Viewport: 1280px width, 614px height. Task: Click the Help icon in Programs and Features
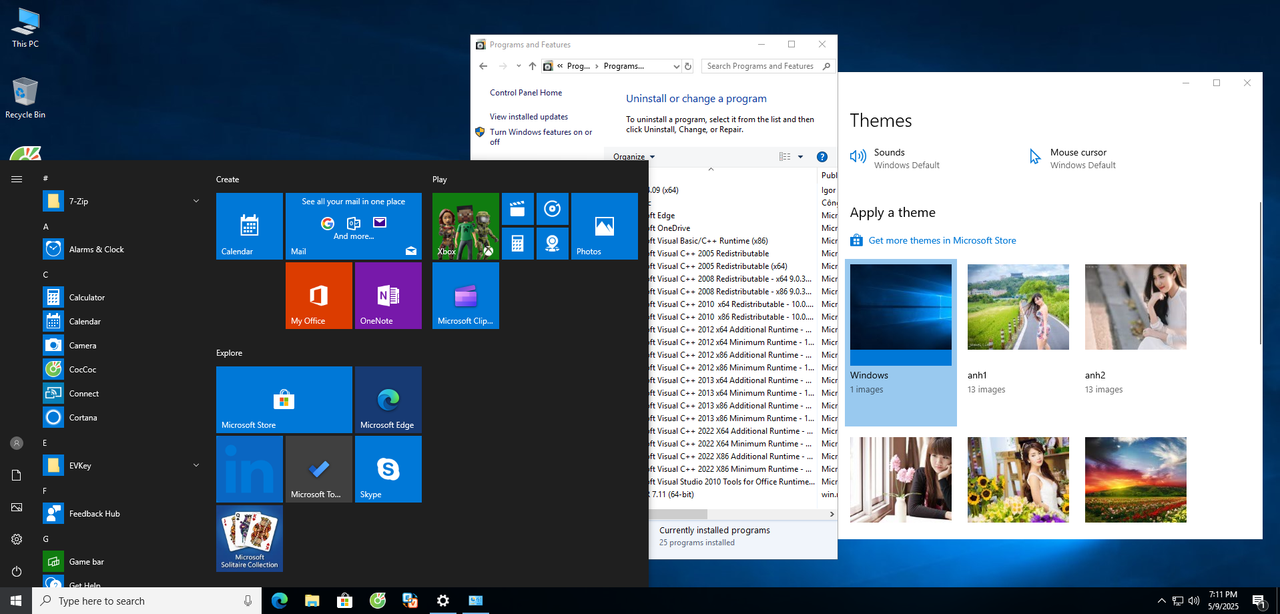[x=822, y=157]
